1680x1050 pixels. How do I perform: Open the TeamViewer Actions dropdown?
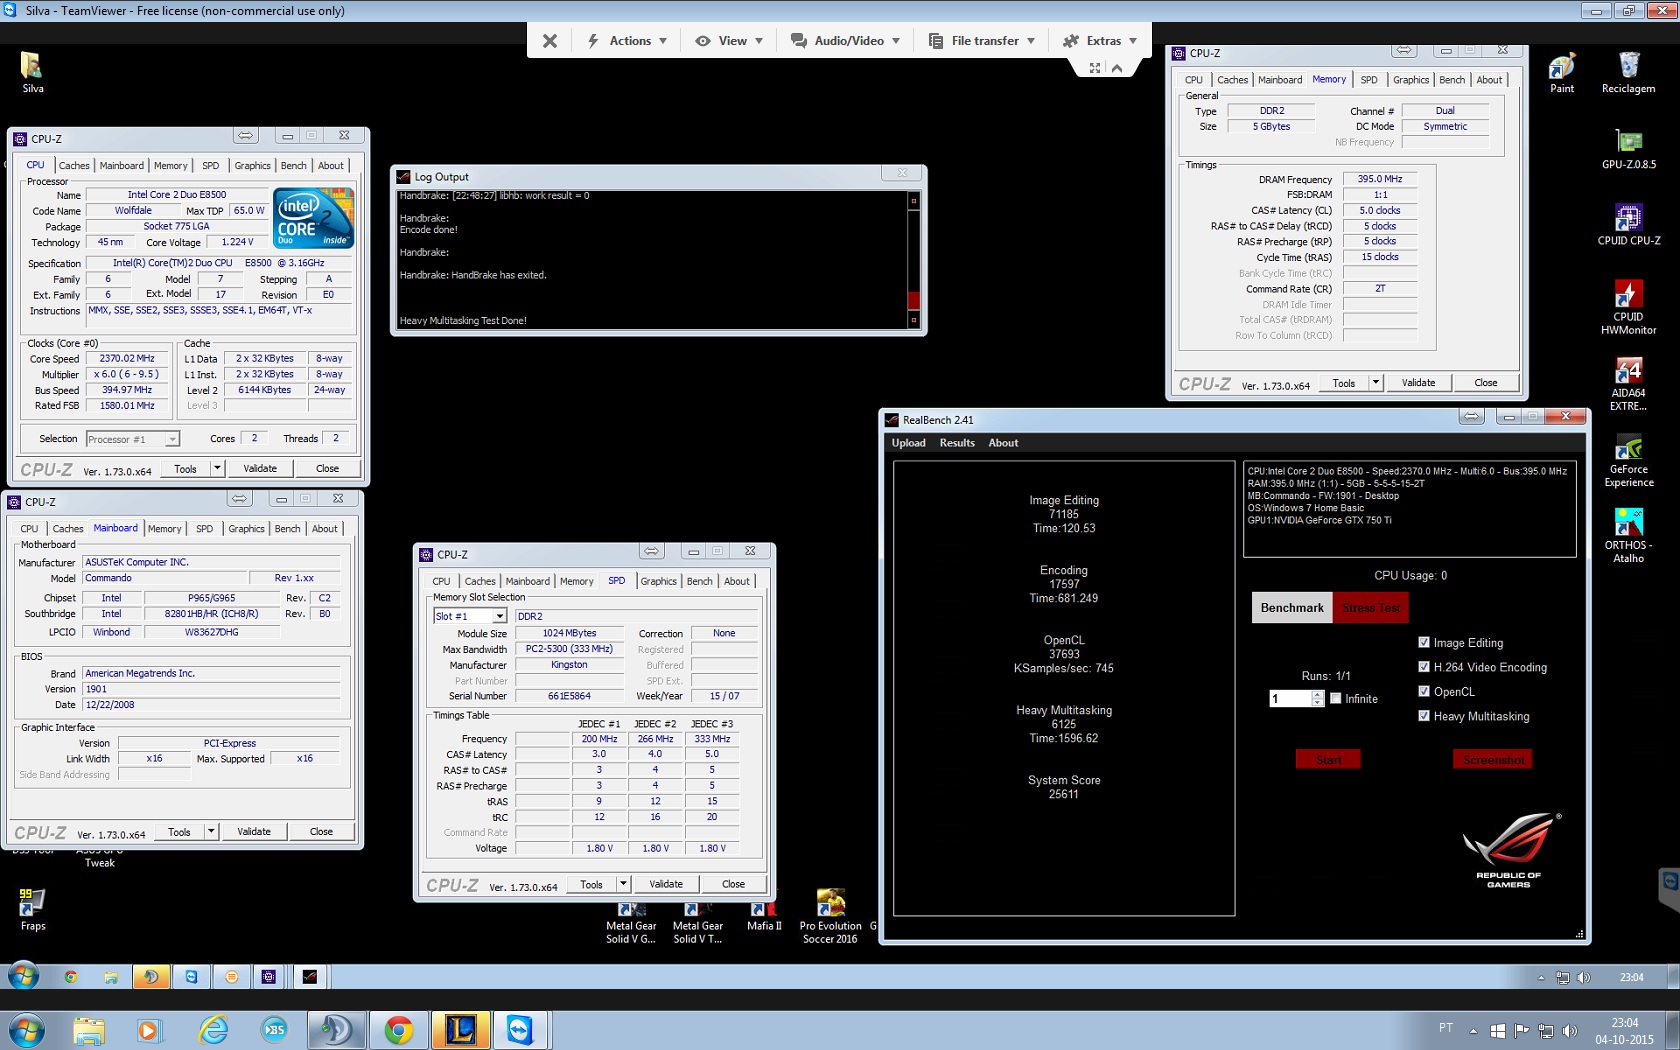(x=626, y=41)
